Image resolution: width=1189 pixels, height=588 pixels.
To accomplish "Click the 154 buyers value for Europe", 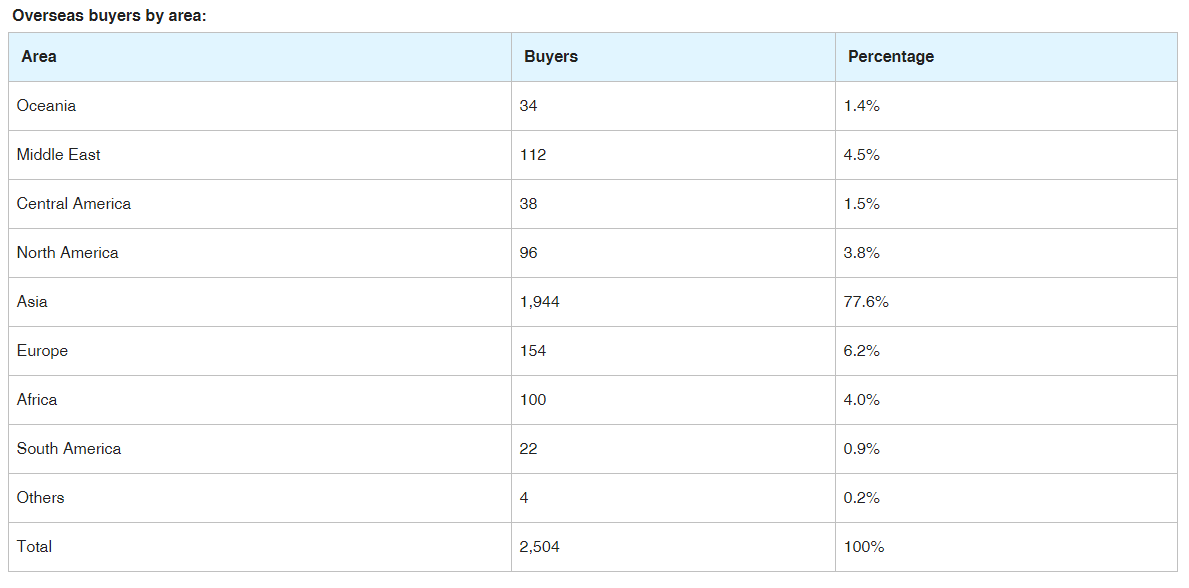I will pyautogui.click(x=533, y=351).
